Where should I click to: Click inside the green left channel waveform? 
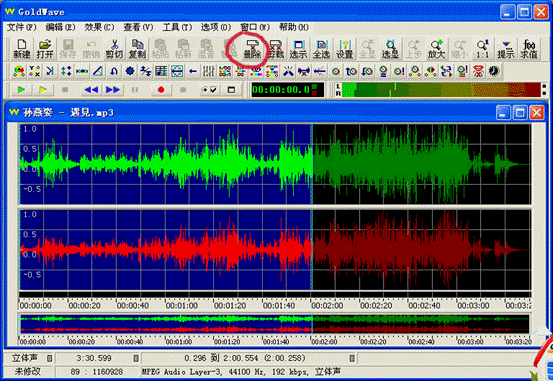pyautogui.click(x=275, y=164)
